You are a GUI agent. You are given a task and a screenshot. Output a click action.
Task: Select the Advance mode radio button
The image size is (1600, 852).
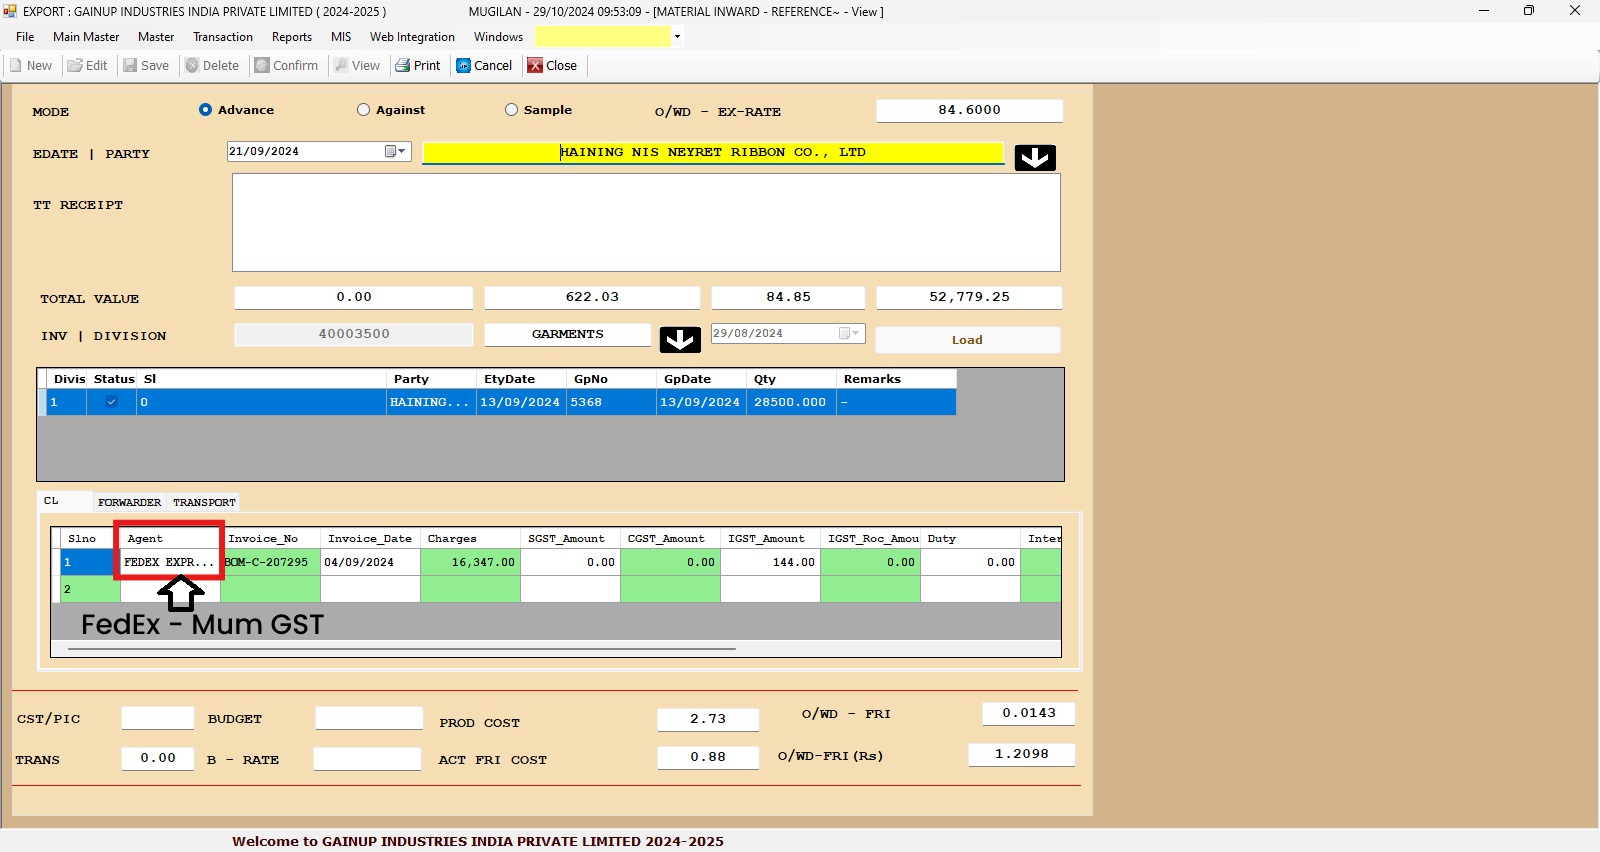pyautogui.click(x=205, y=110)
